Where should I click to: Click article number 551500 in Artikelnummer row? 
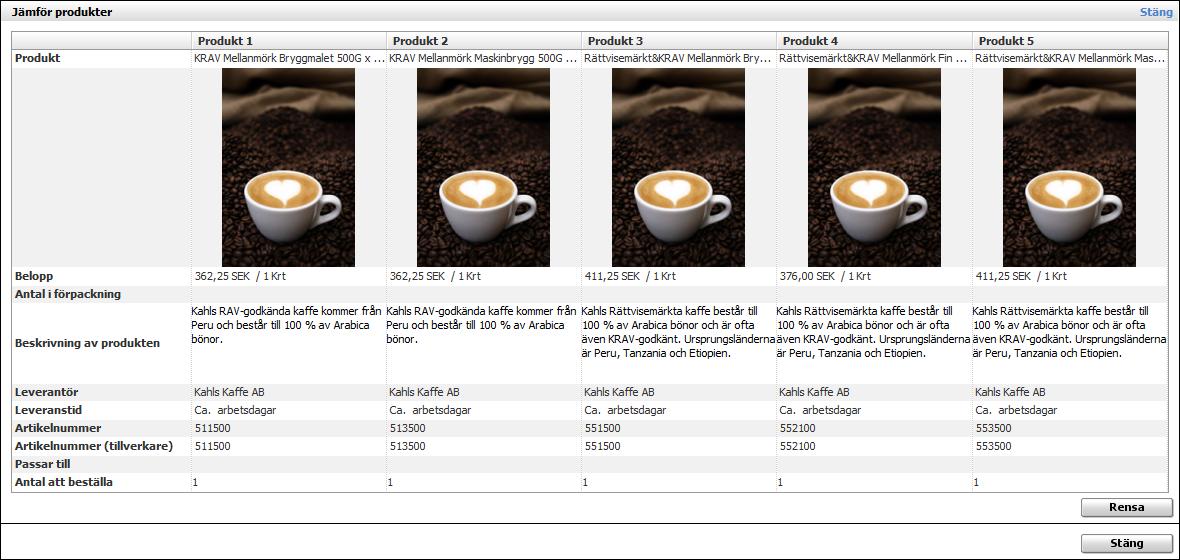click(602, 428)
